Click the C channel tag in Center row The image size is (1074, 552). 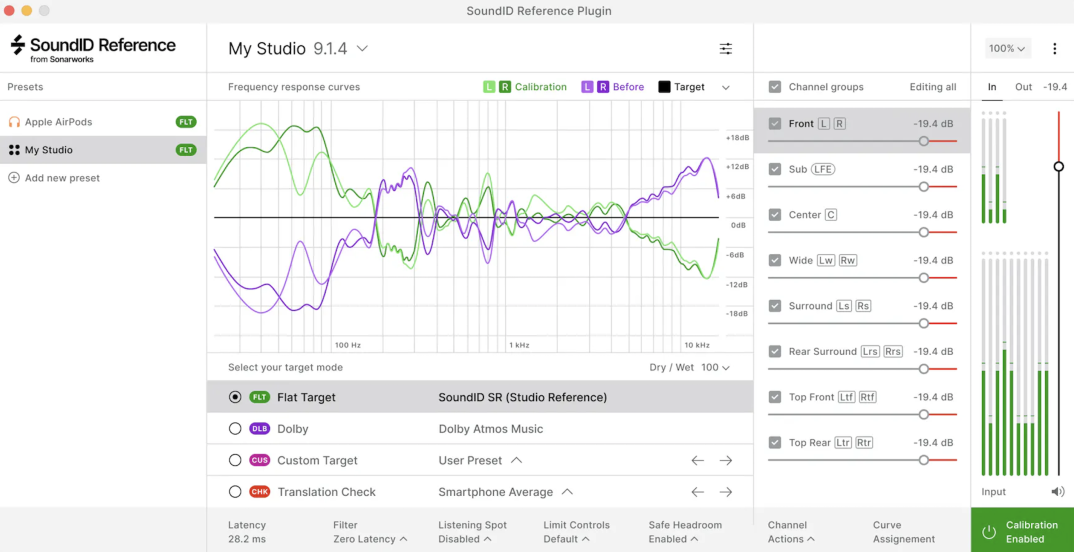point(831,215)
